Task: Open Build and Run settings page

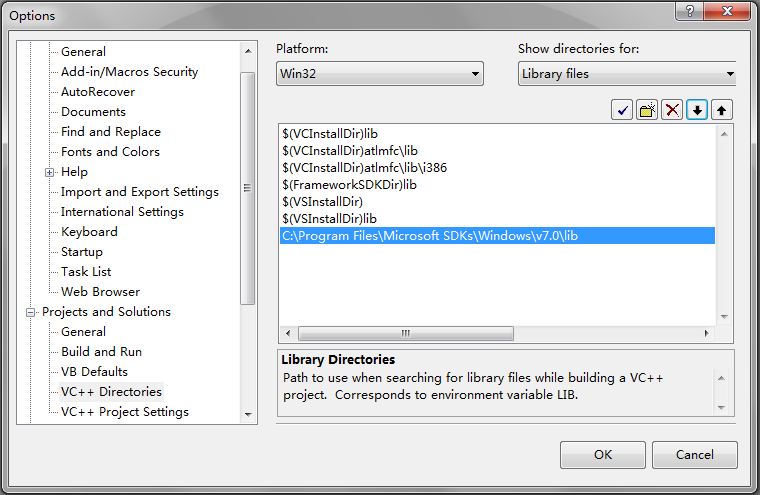Action: point(101,352)
